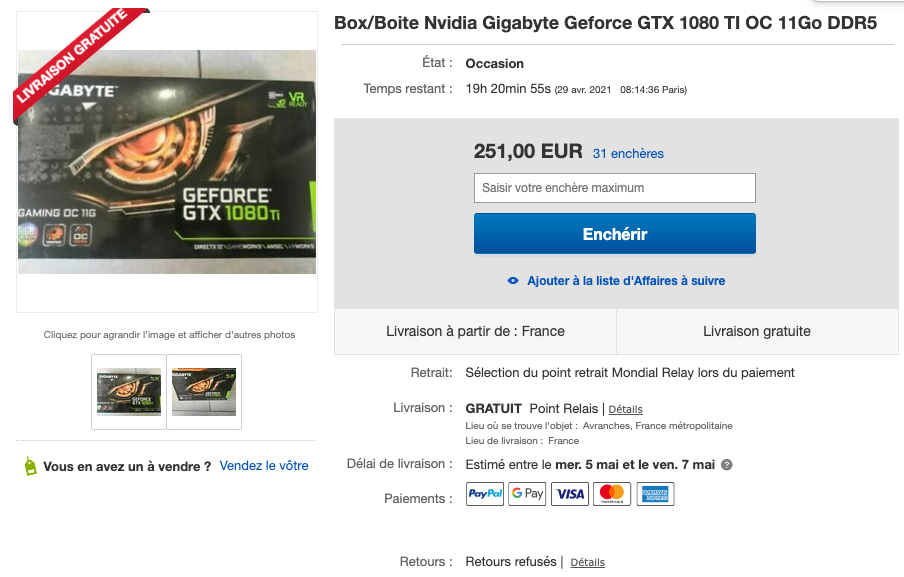Viewport: 904px width, 577px height.
Task: Click the Google Pay payment icon
Action: [x=527, y=494]
